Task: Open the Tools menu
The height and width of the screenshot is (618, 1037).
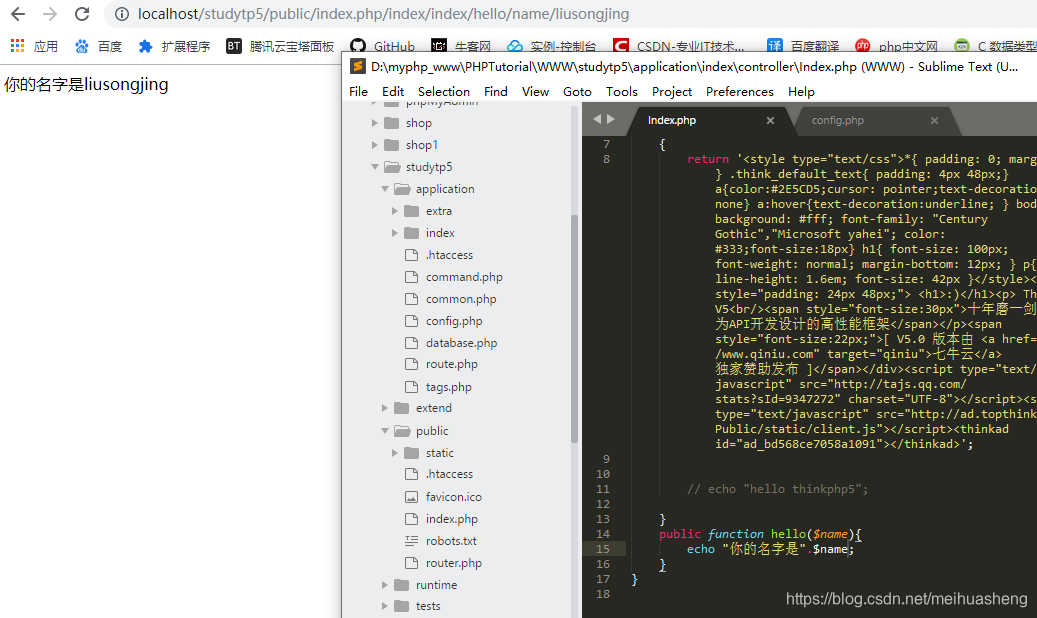Action: pyautogui.click(x=622, y=92)
